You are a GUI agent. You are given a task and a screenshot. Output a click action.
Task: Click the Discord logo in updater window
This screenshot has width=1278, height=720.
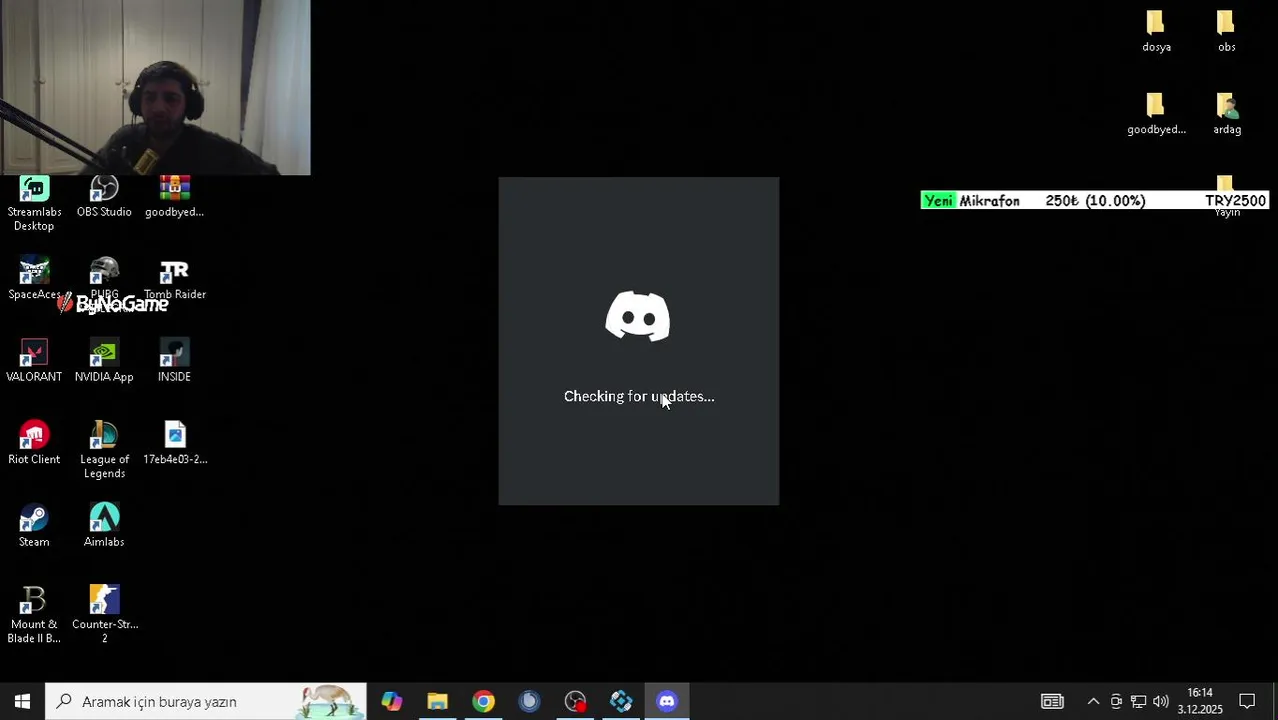click(638, 316)
